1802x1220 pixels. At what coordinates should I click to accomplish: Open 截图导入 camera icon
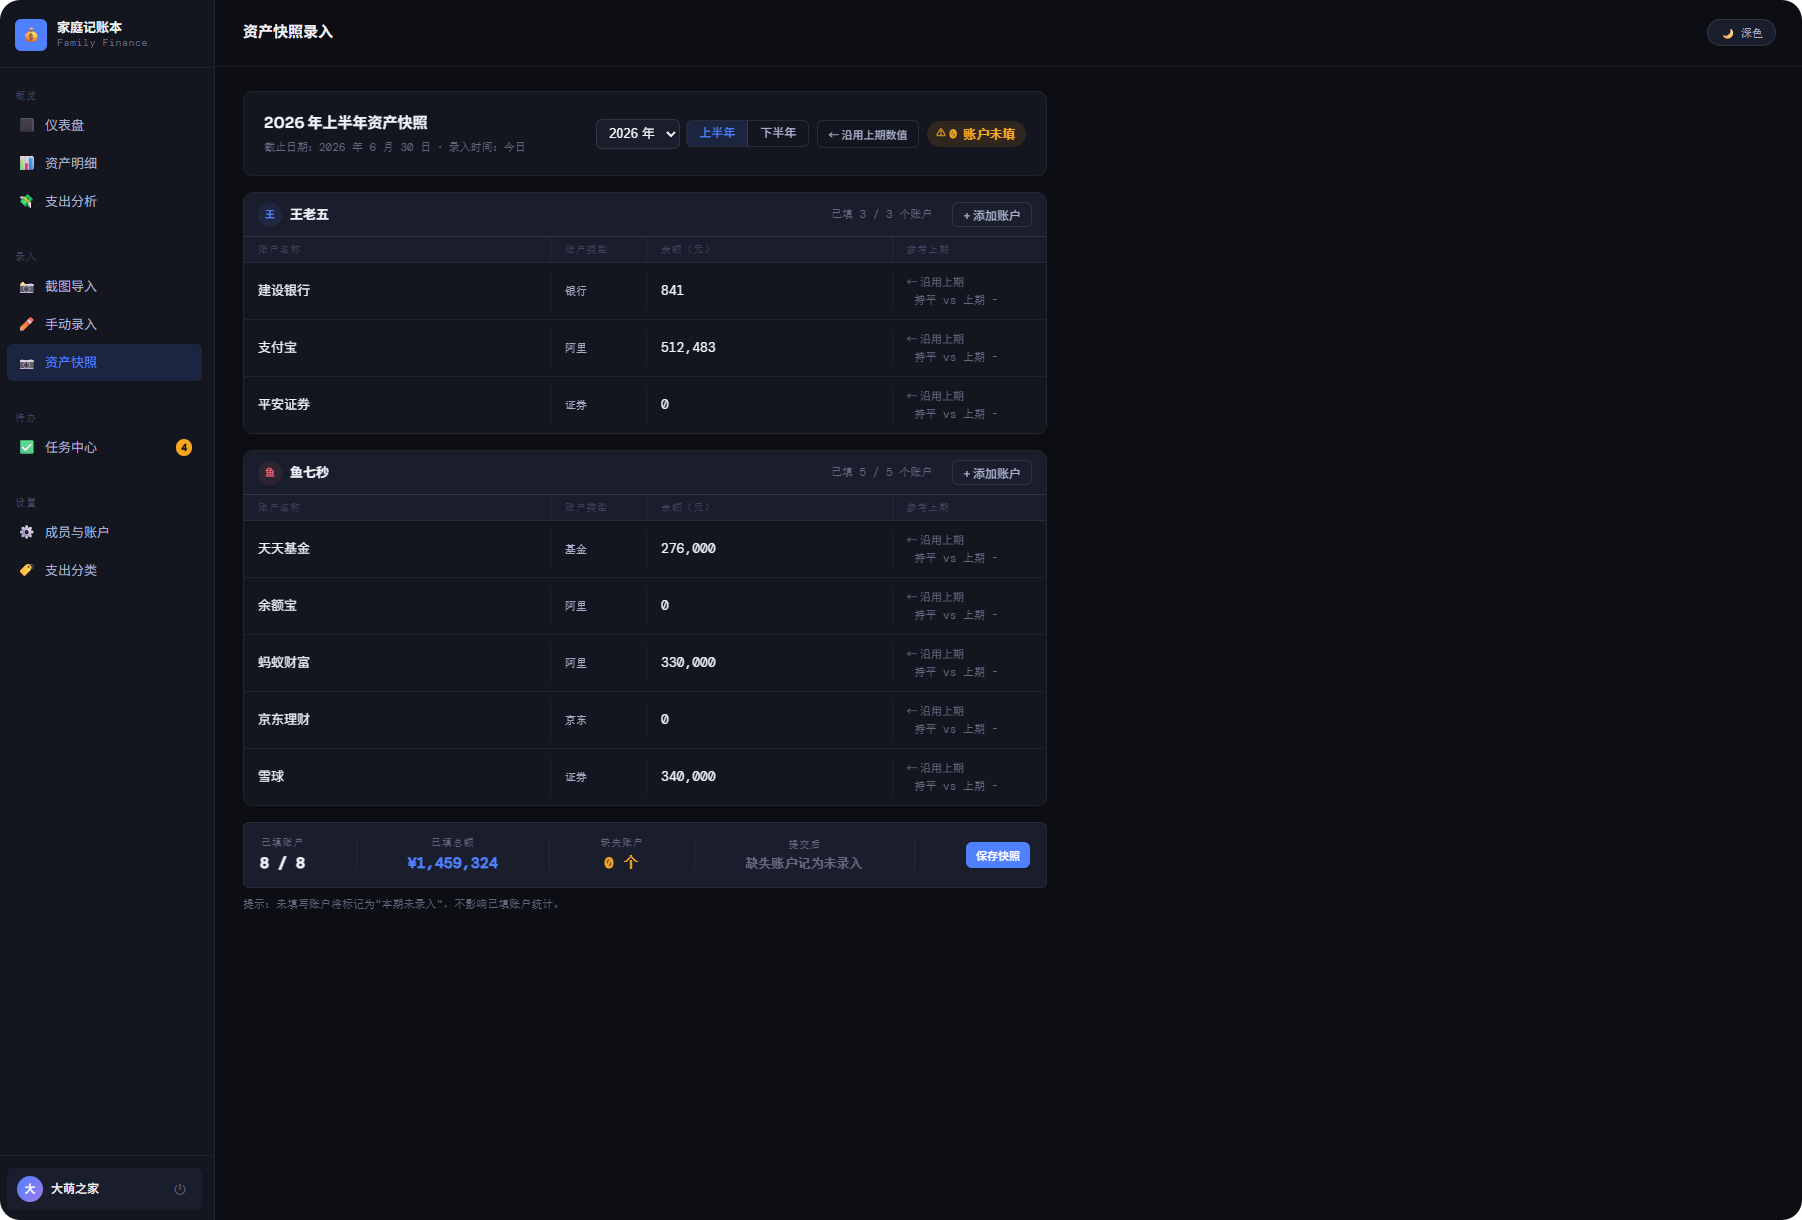[x=27, y=287]
